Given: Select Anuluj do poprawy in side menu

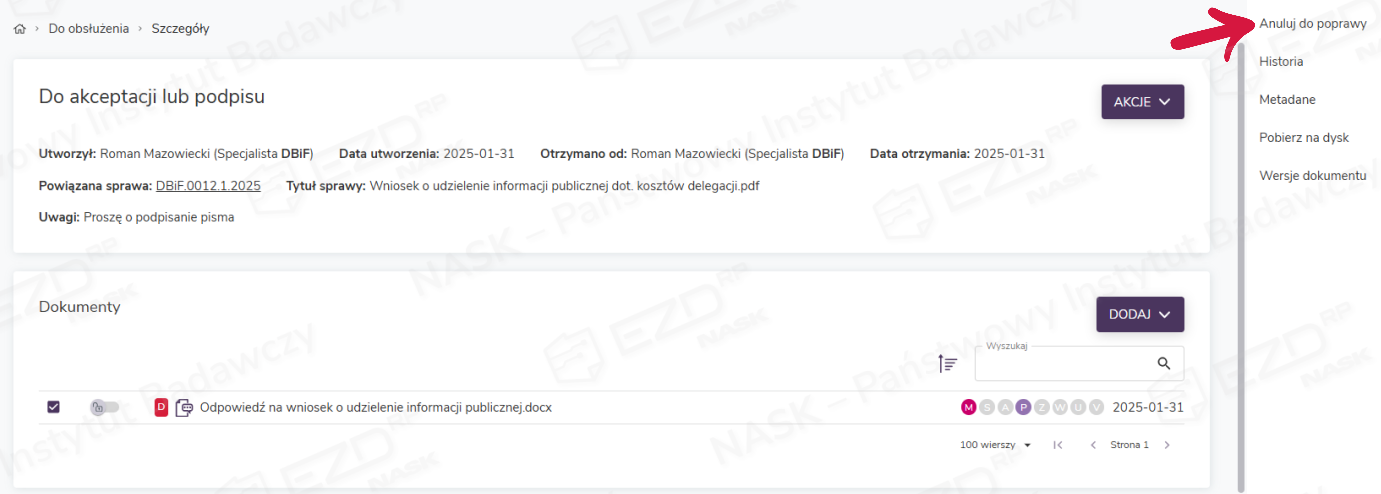Looking at the screenshot, I should (1312, 23).
